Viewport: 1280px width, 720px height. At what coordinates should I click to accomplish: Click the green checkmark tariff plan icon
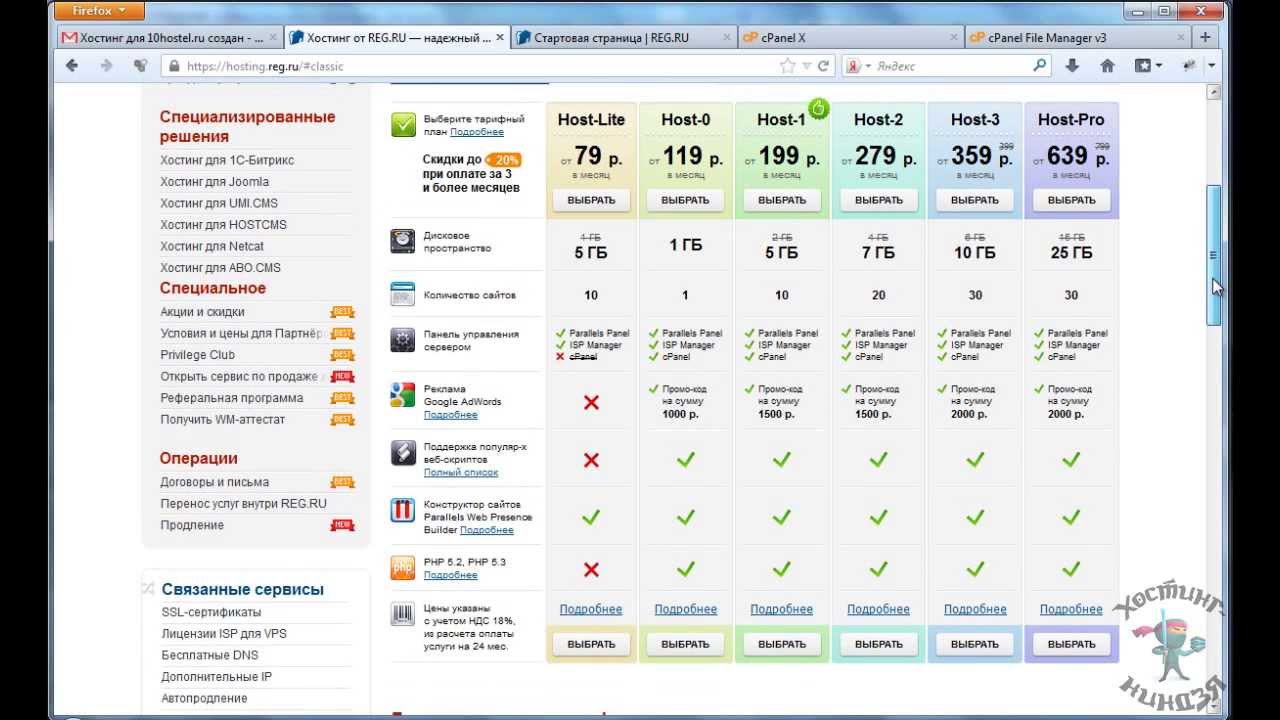[403, 125]
